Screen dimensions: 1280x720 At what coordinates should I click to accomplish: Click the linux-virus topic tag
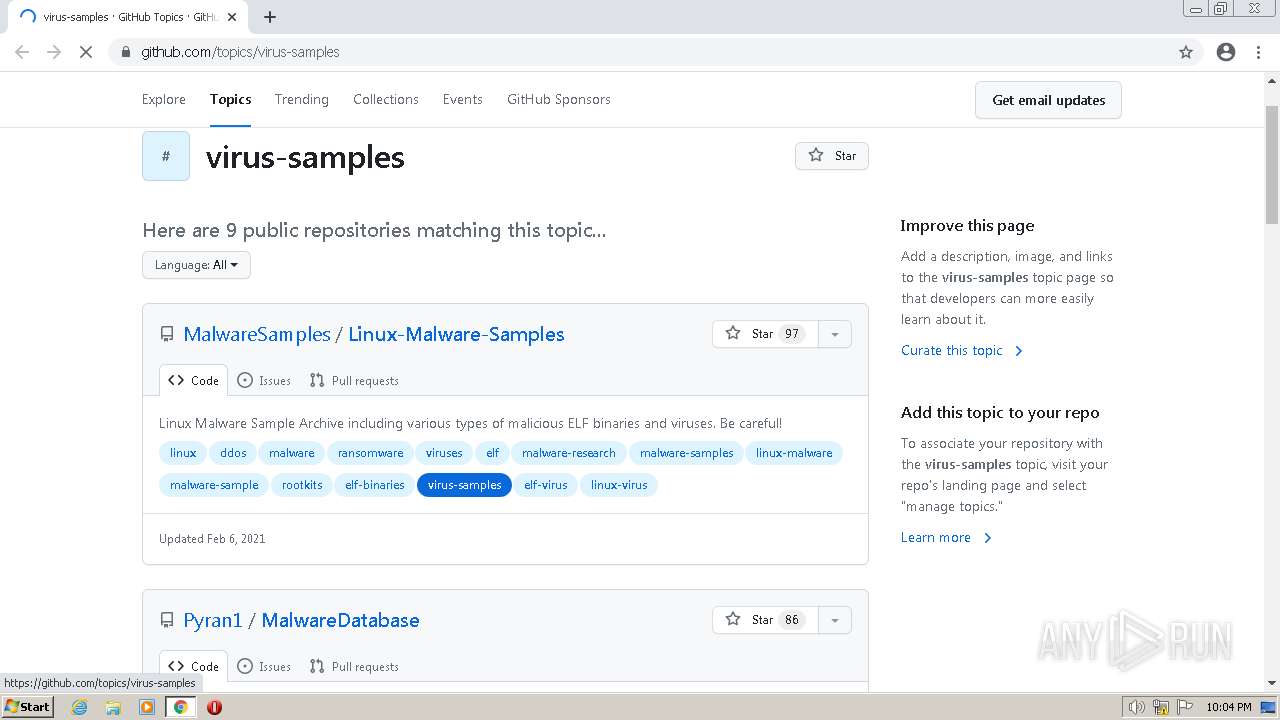pyautogui.click(x=619, y=485)
